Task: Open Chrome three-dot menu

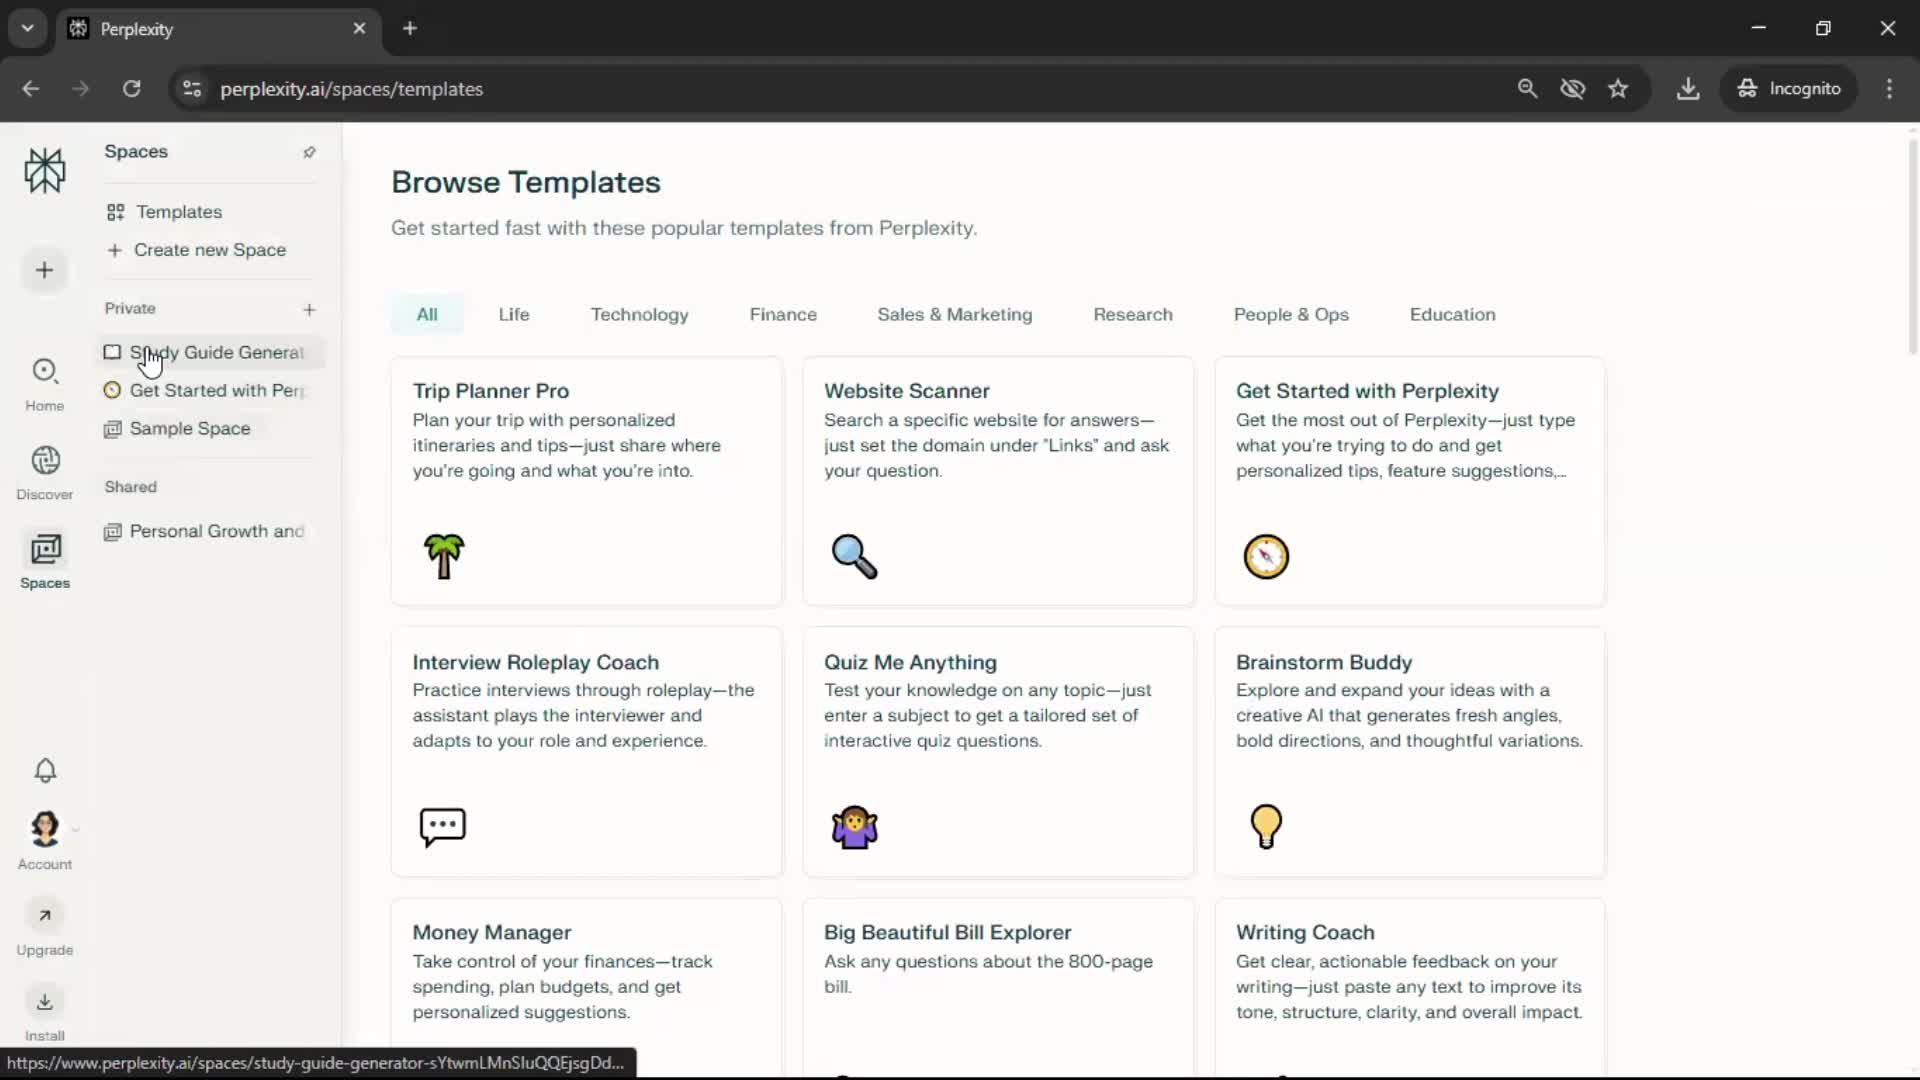Action: (1889, 88)
